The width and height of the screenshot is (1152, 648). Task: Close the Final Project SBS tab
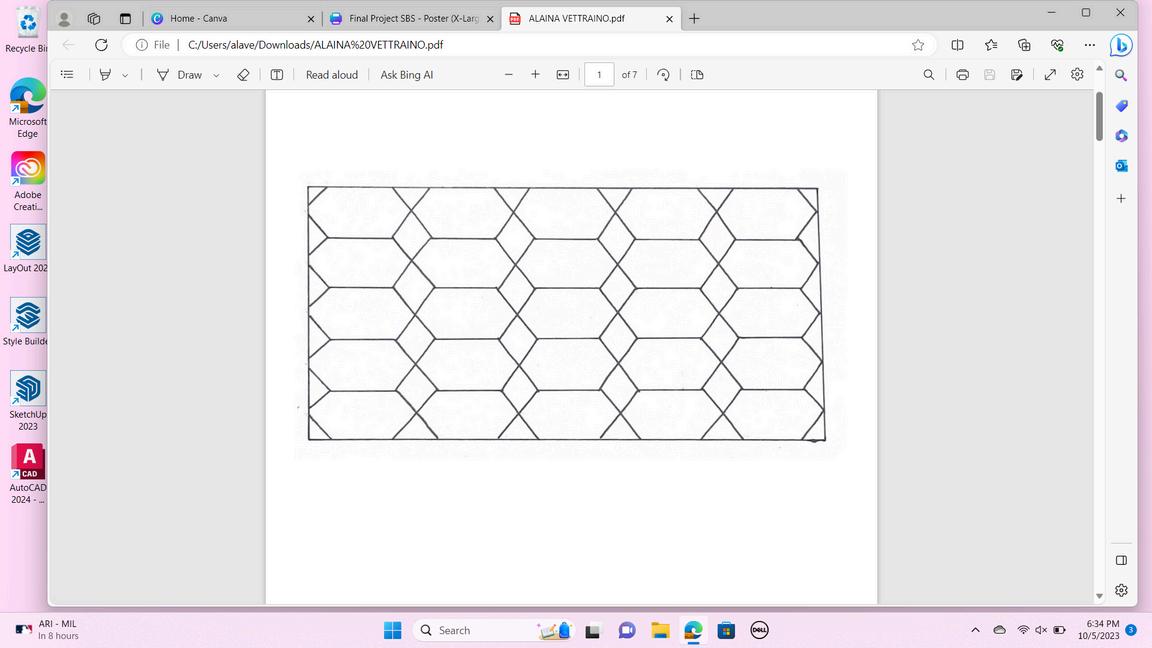point(490,19)
